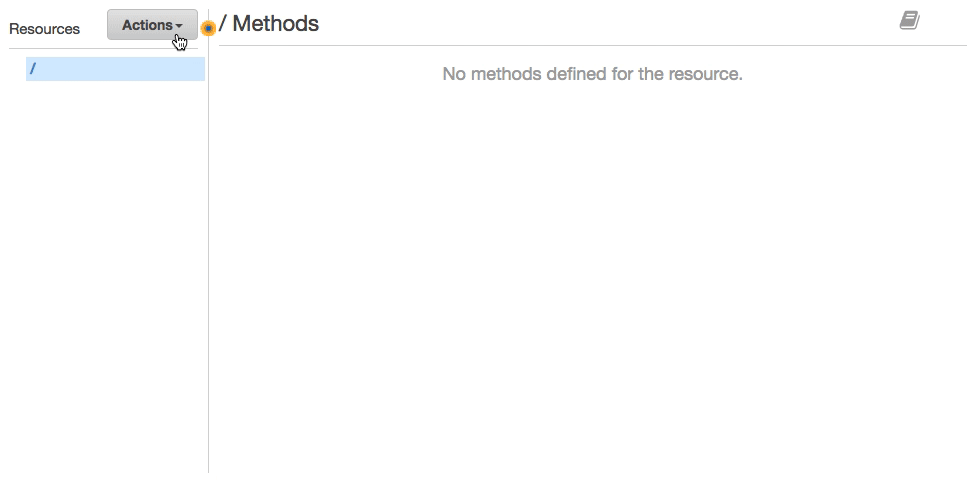Click the "/ Methods" heading
Image resolution: width=974 pixels, height=480 pixels.
[x=270, y=24]
